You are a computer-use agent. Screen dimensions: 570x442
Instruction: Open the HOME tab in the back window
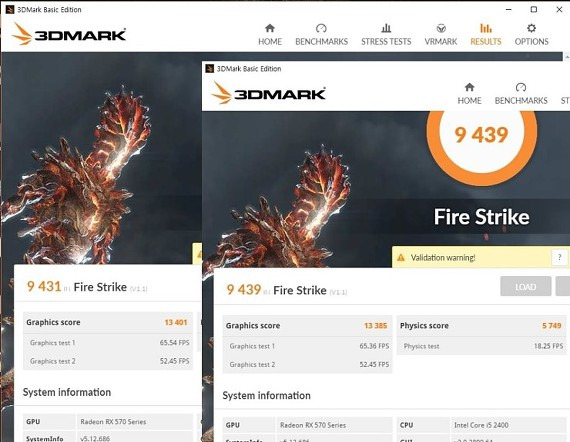click(270, 35)
